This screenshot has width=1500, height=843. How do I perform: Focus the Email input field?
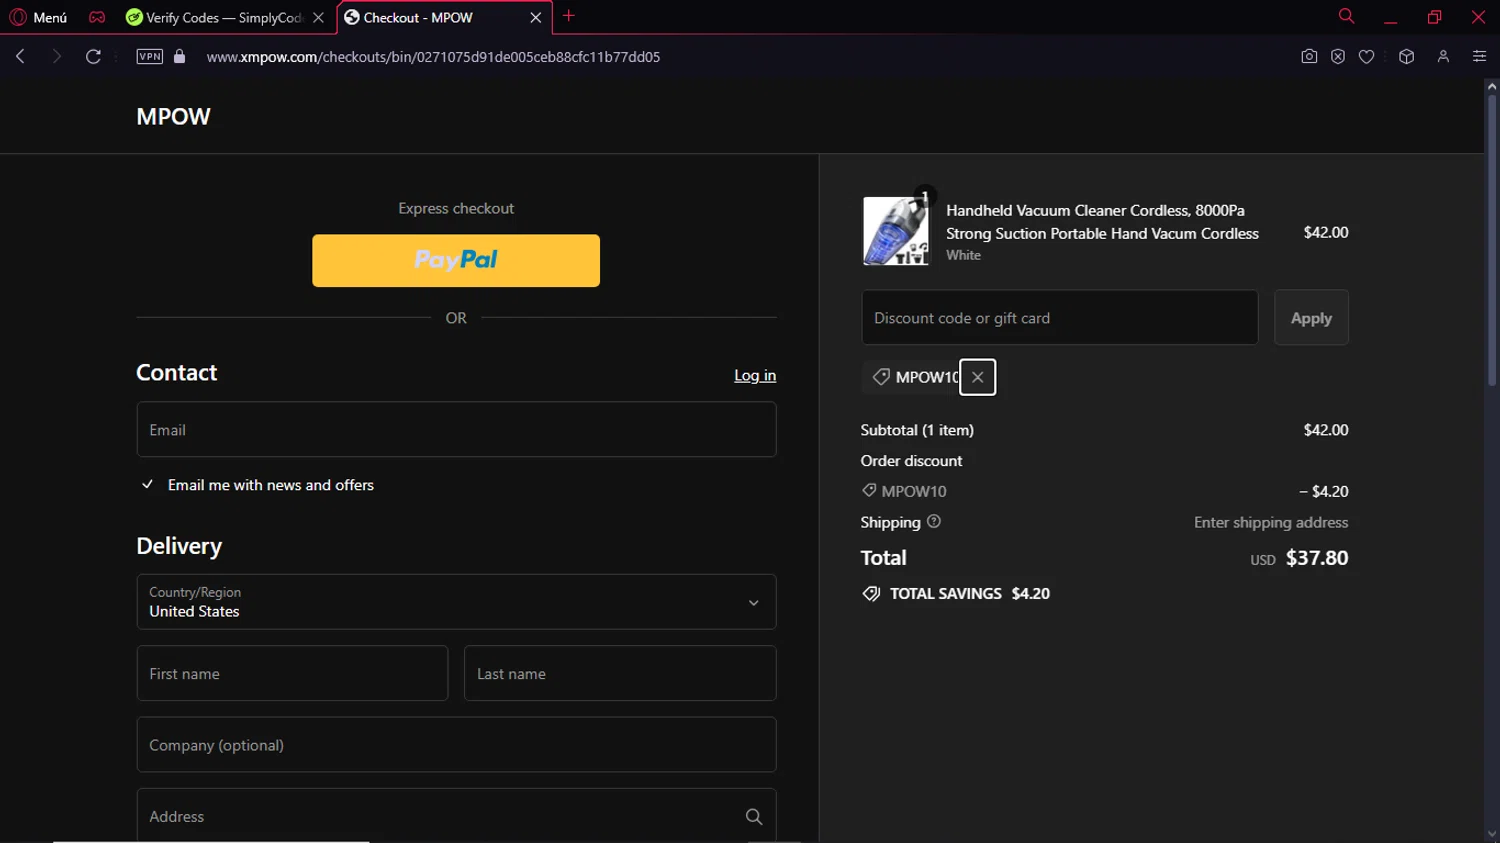pos(456,430)
